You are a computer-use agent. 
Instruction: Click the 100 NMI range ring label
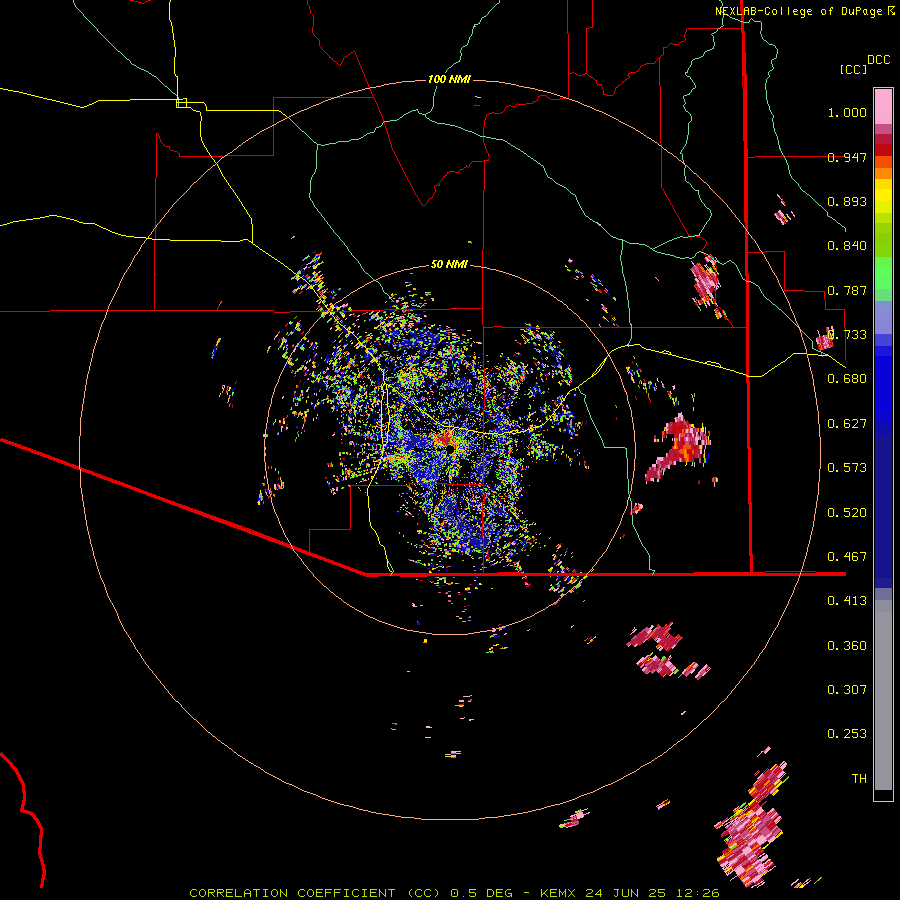(x=449, y=79)
